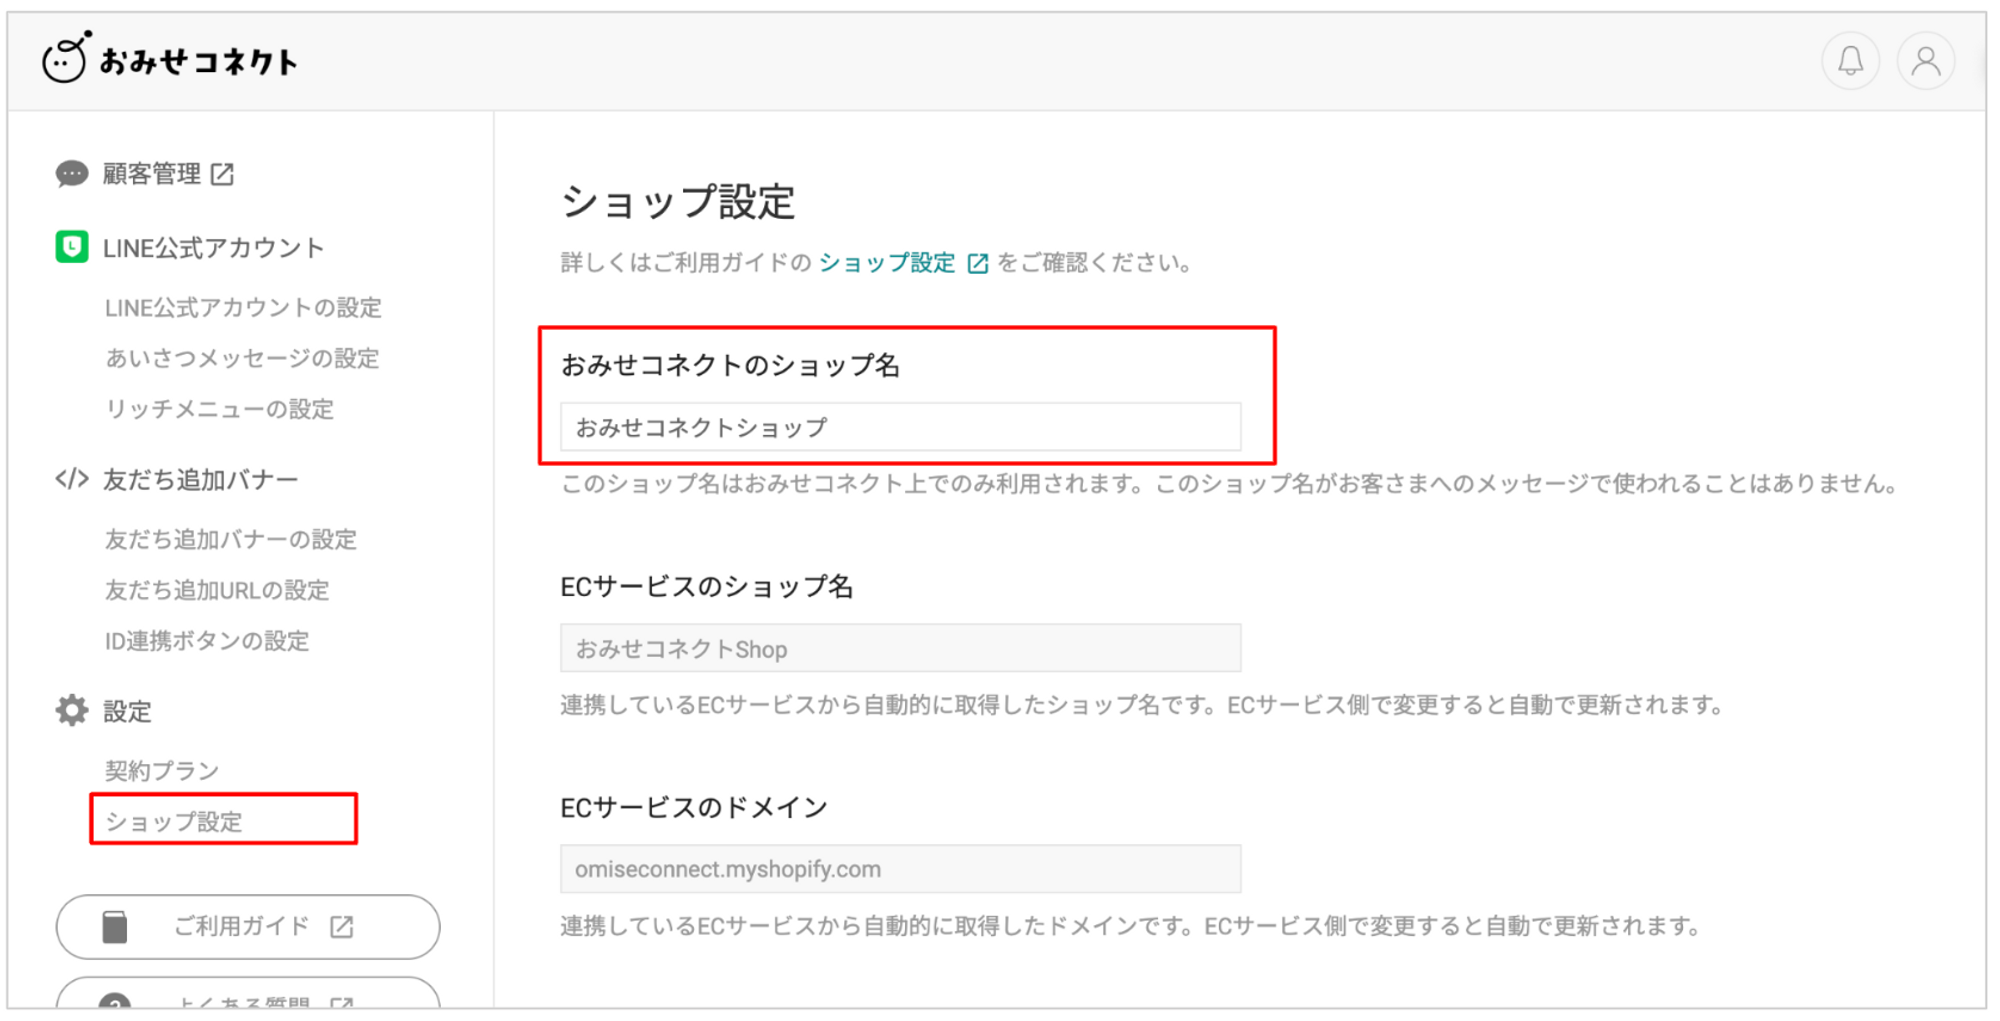Image resolution: width=2000 pixels, height=1021 pixels.
Task: Click the ショップ設定 page heading
Action: coord(678,202)
